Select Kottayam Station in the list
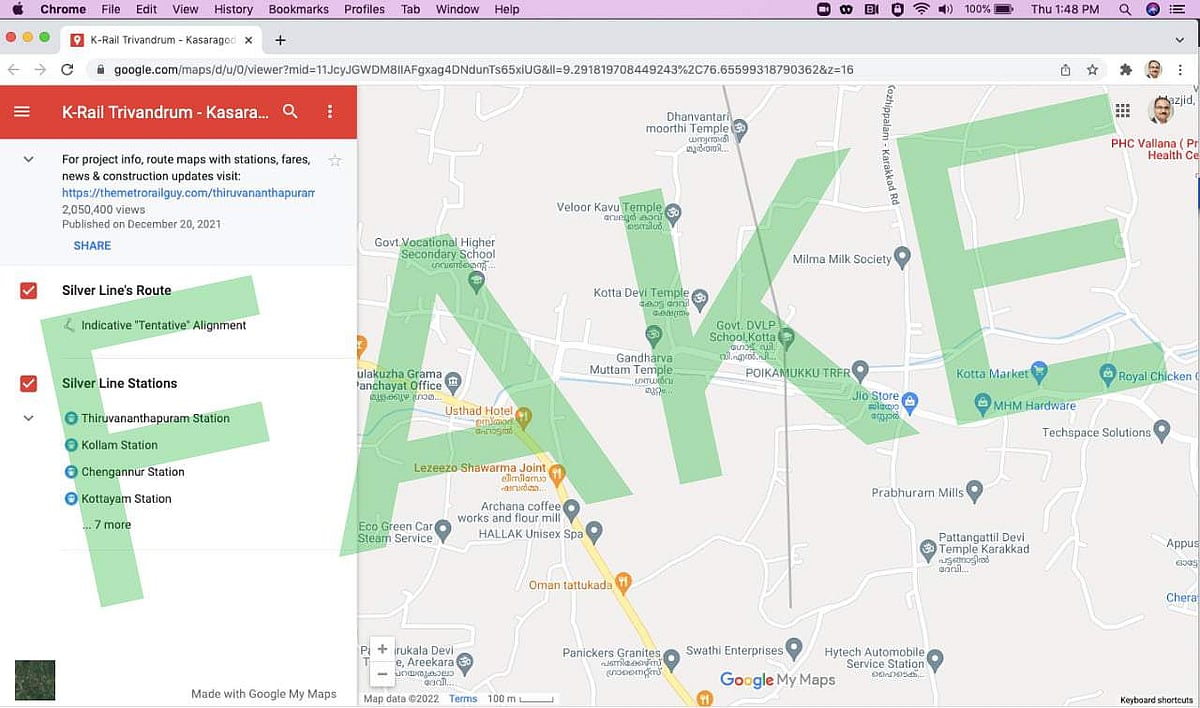This screenshot has width=1200, height=708. point(126,499)
